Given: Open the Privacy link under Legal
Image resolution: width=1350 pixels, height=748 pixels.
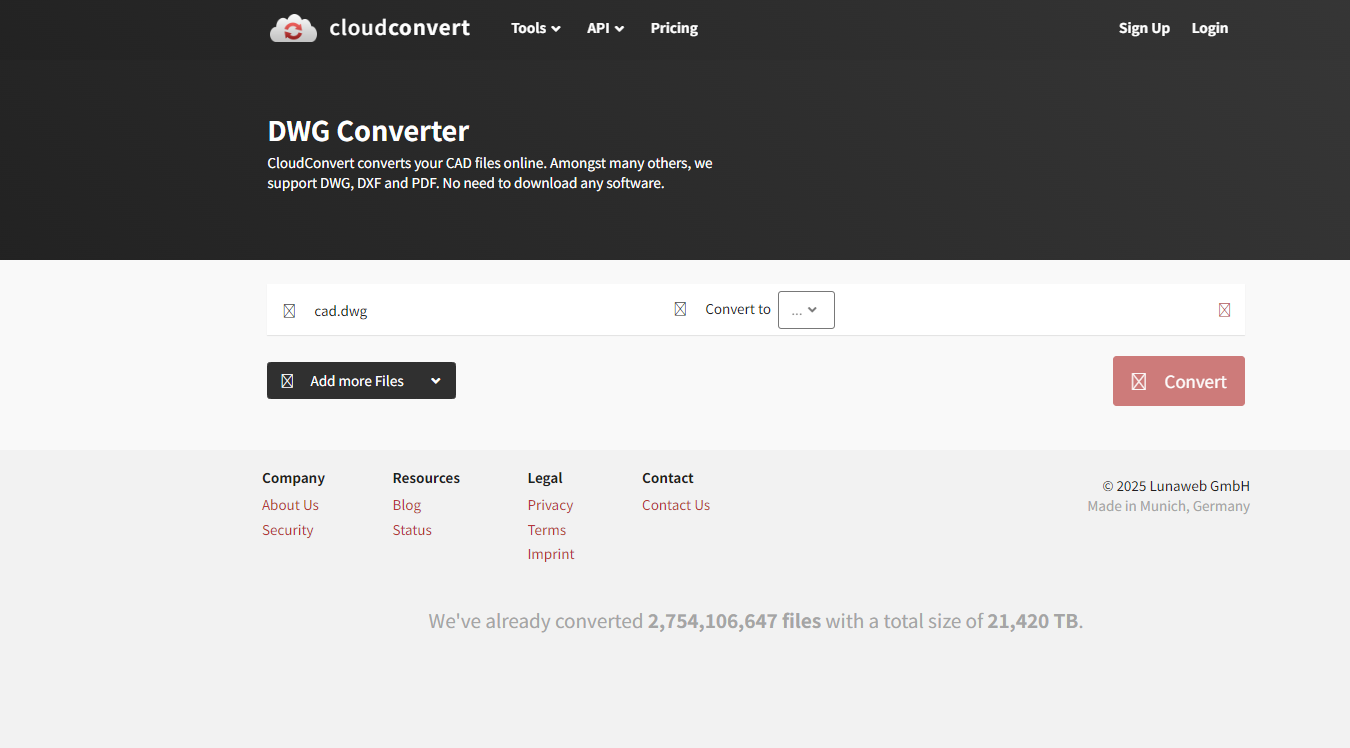Looking at the screenshot, I should point(550,505).
